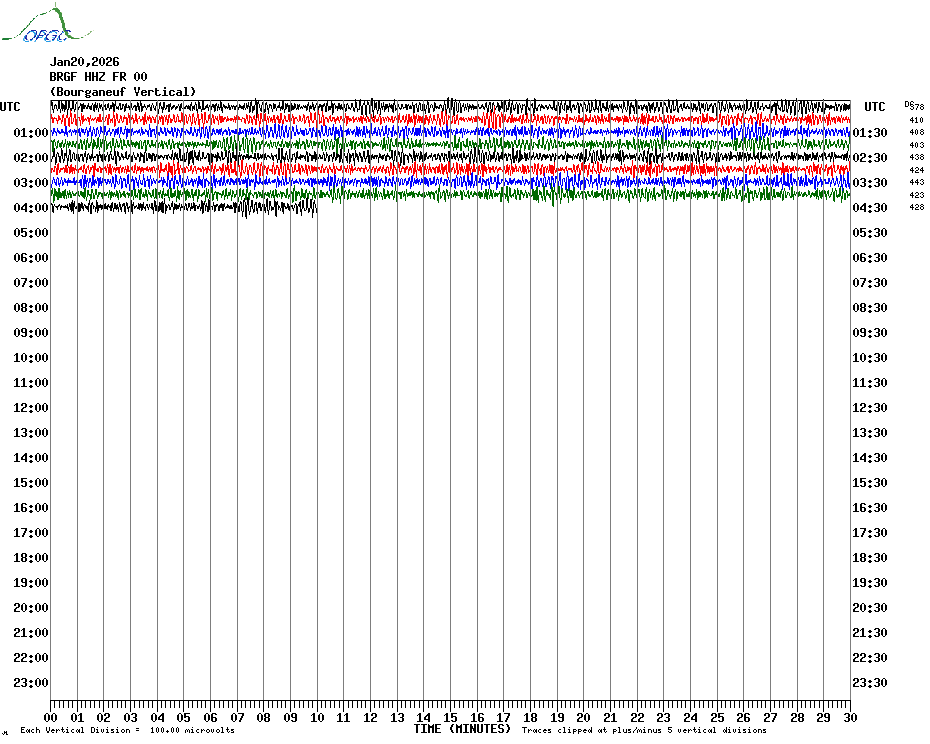The height and width of the screenshot is (744, 930).
Task: Click minute tick label 20 on the bottom axis
Action: 584,717
